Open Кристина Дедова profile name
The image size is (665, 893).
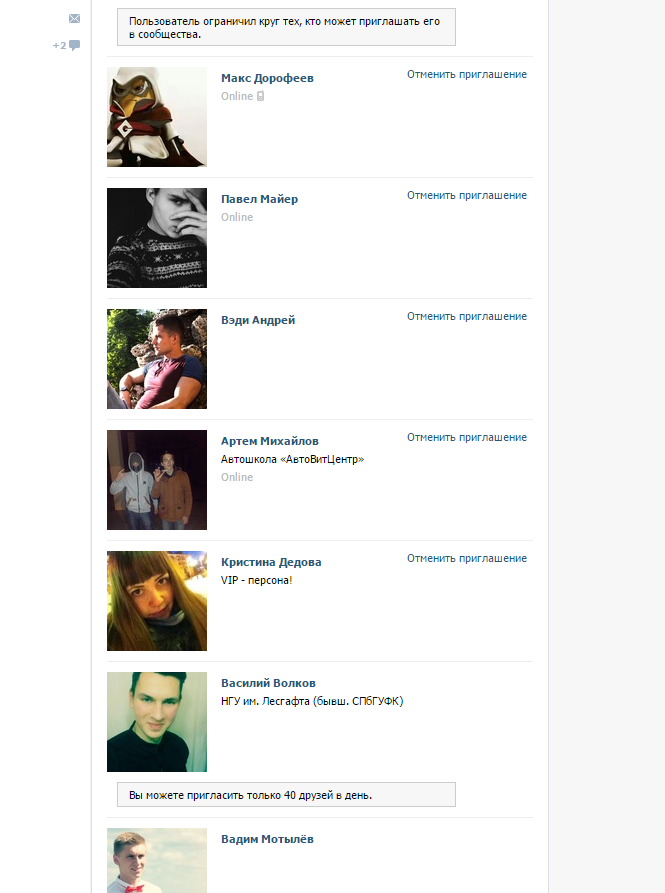(271, 562)
